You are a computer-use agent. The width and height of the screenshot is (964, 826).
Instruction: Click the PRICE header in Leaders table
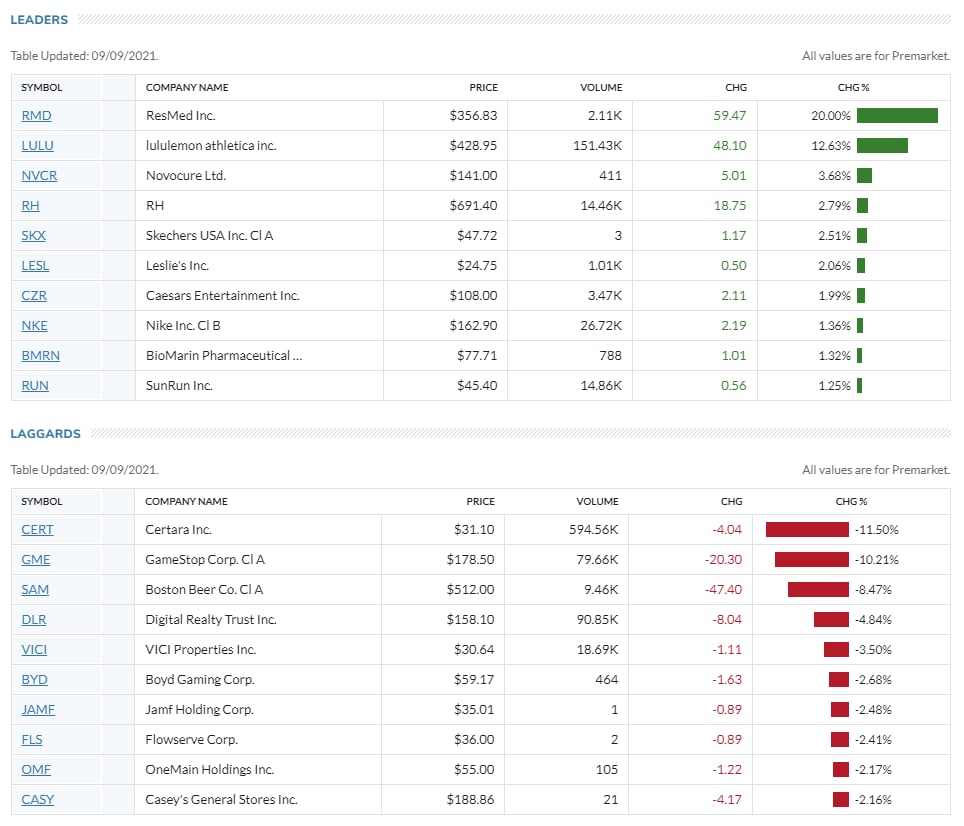484,88
